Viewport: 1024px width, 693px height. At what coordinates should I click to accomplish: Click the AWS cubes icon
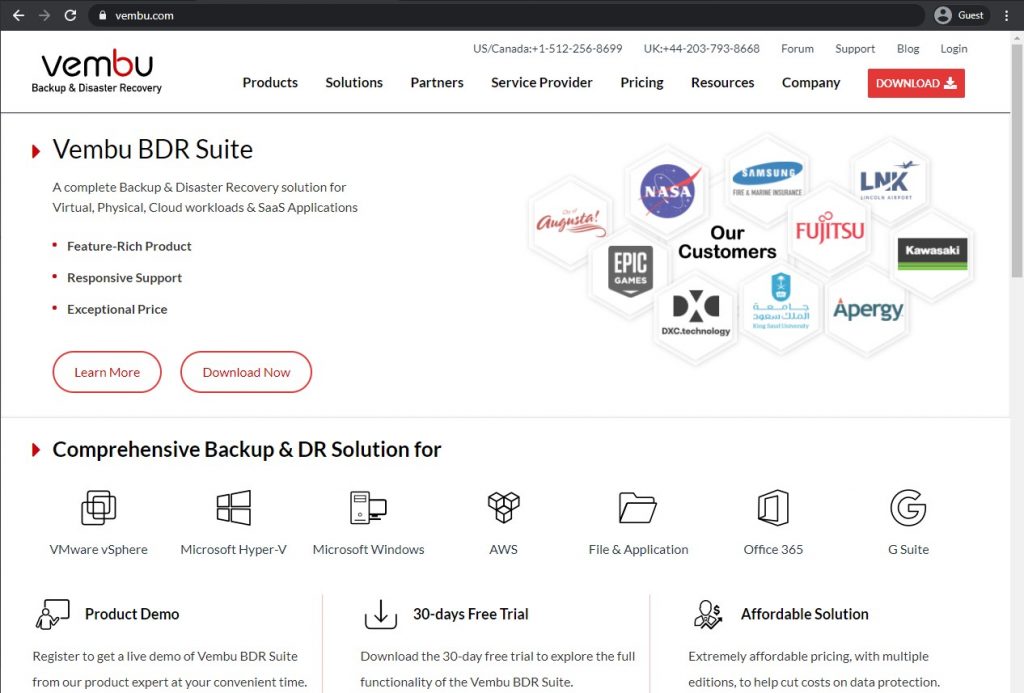pyautogui.click(x=504, y=508)
